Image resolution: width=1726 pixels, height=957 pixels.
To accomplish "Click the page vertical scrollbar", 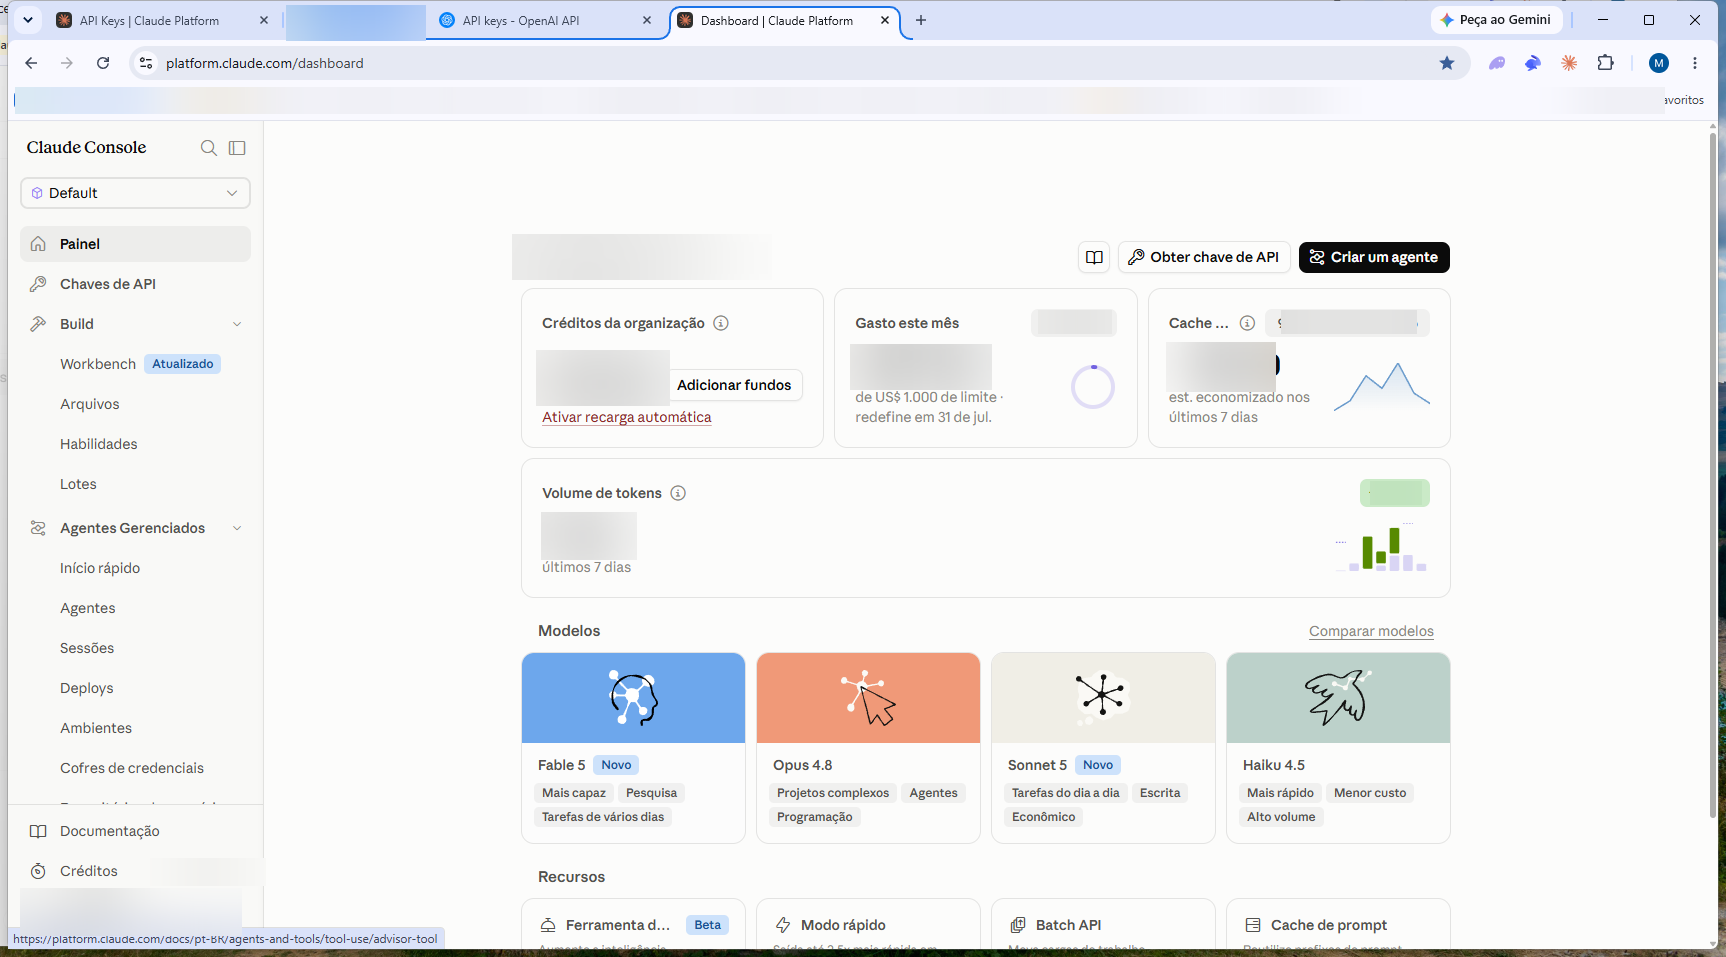I will pos(1712,475).
